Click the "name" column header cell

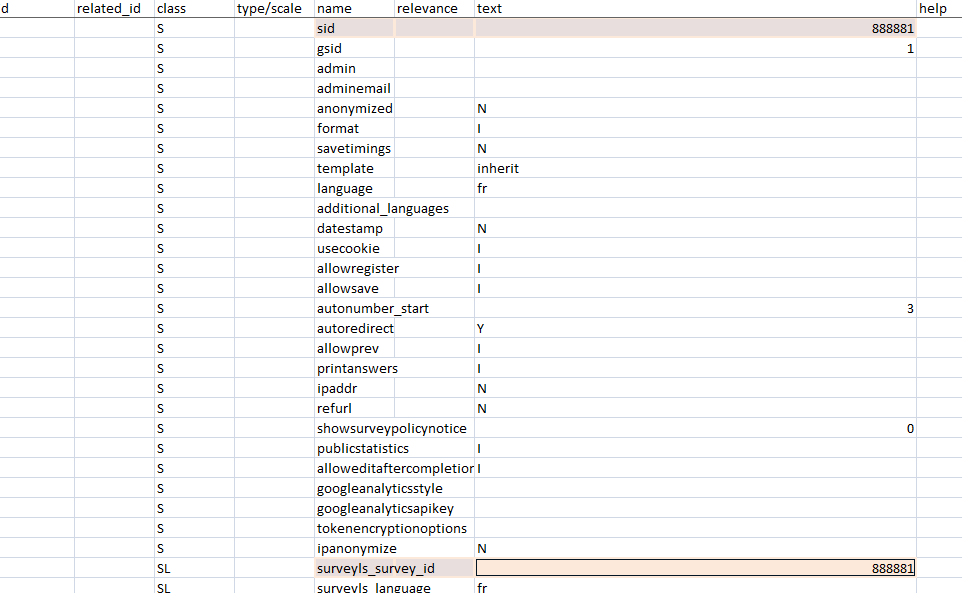pyautogui.click(x=354, y=9)
